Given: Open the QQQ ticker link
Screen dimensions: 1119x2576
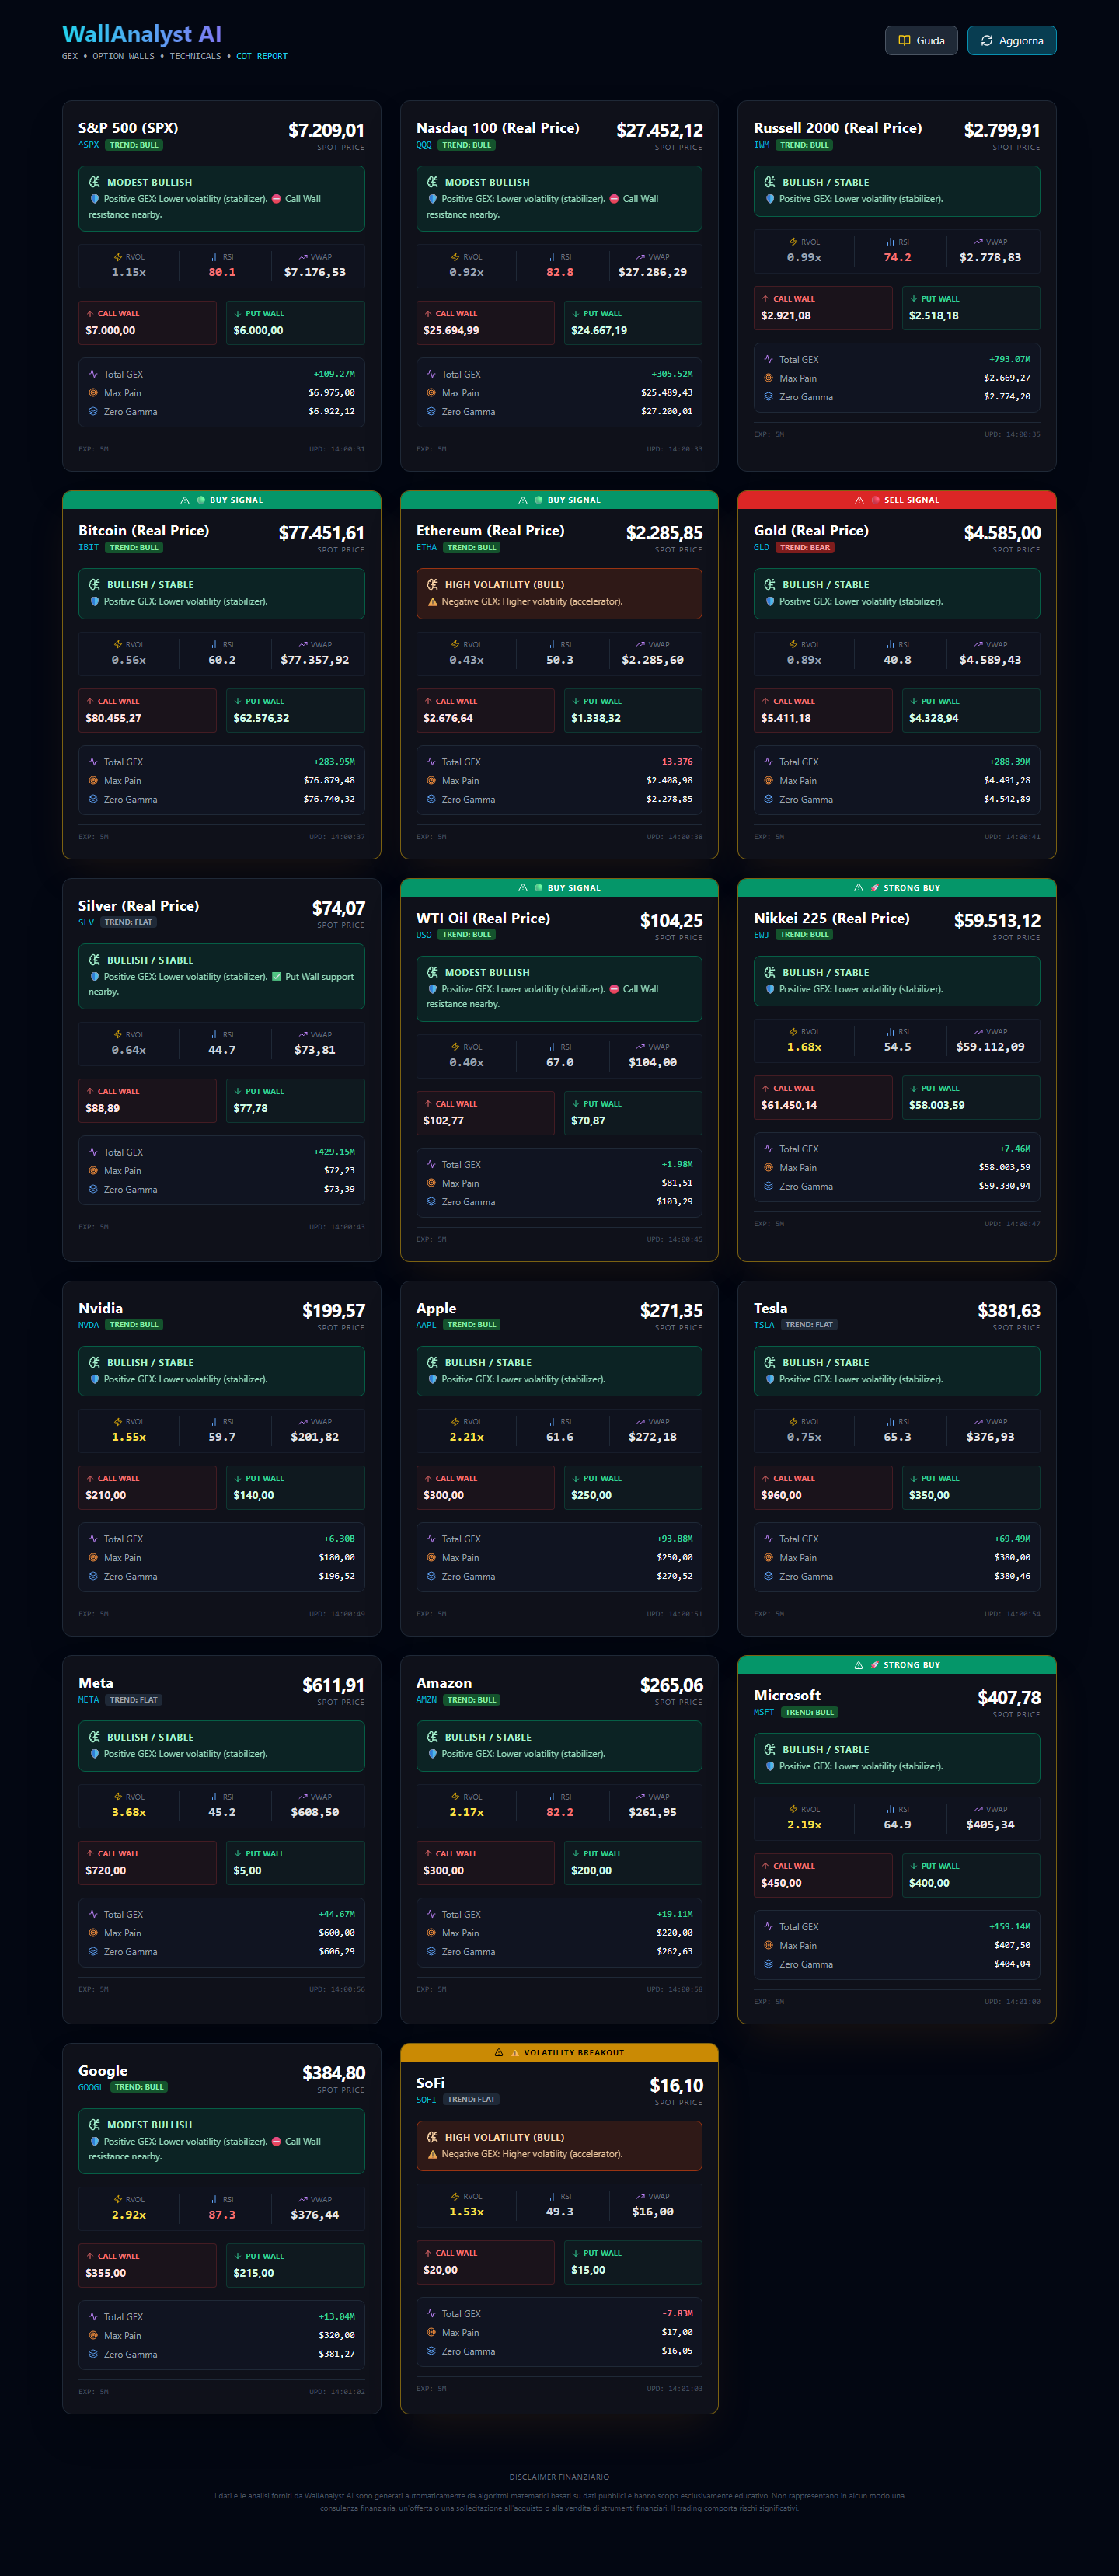Looking at the screenshot, I should pyautogui.click(x=424, y=145).
